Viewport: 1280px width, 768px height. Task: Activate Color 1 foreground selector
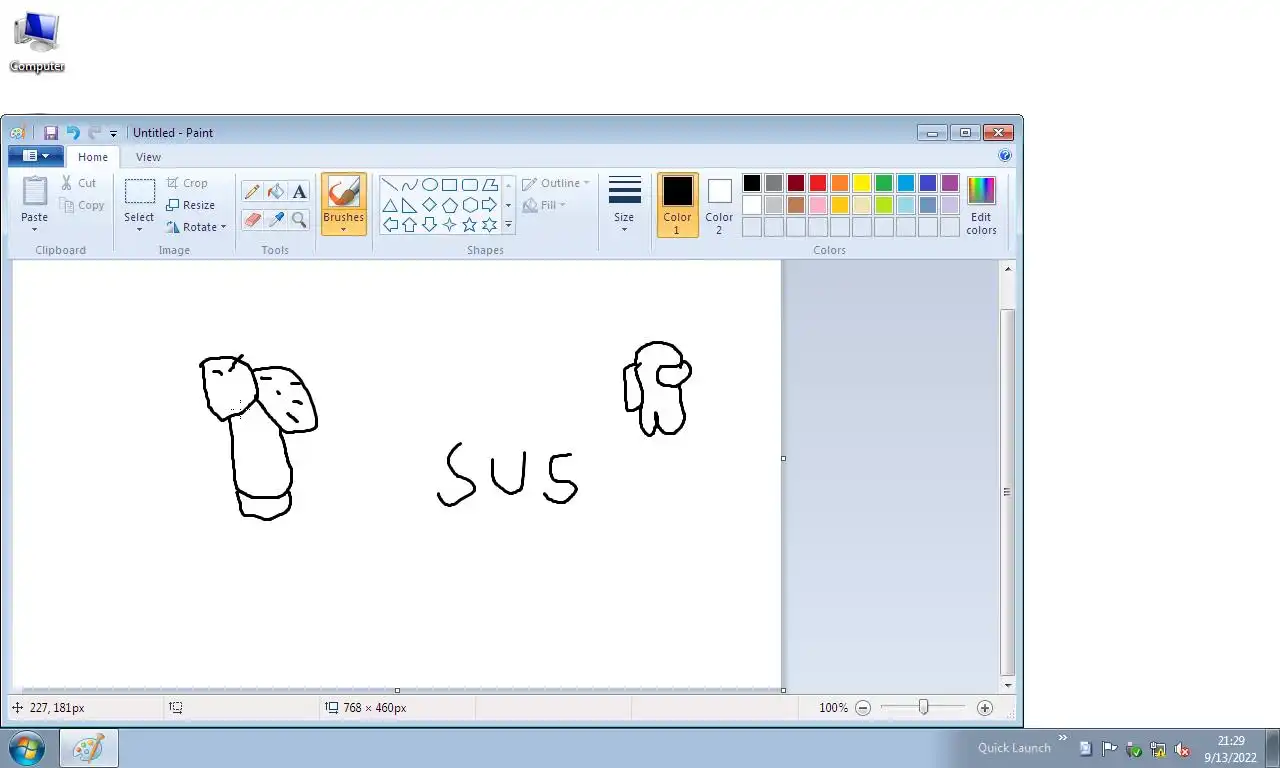coord(677,205)
